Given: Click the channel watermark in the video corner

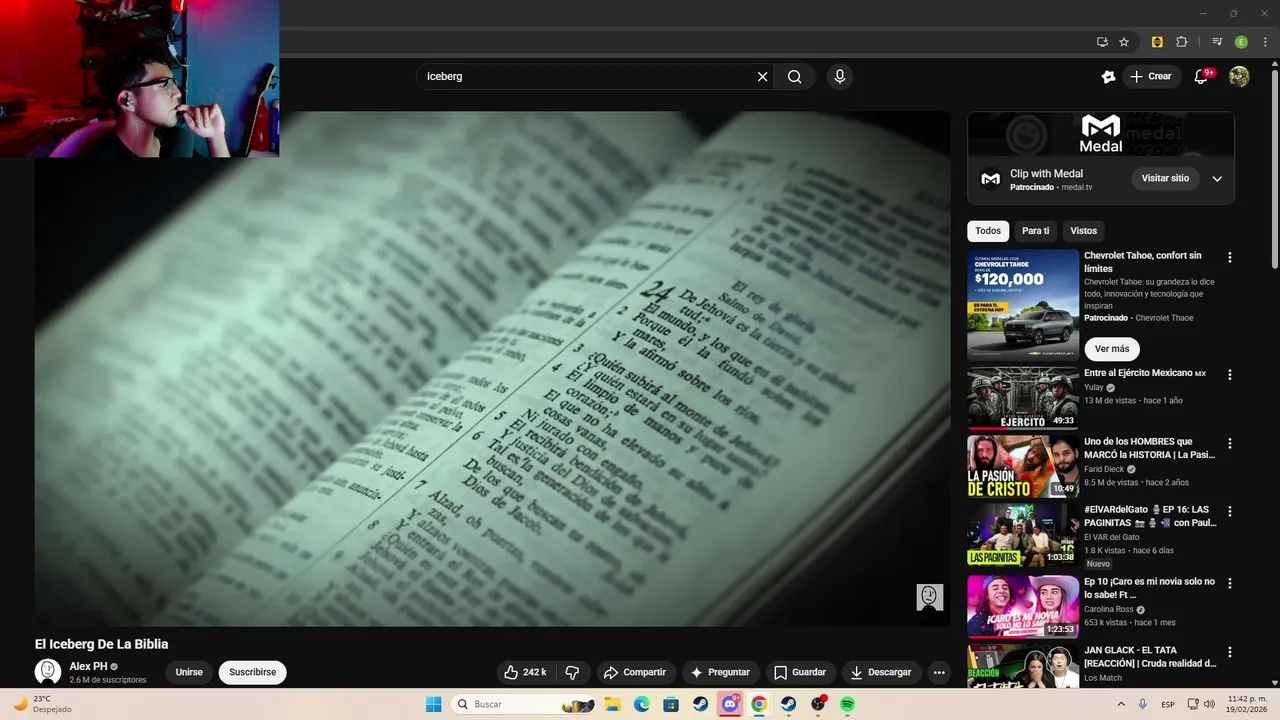Looking at the screenshot, I should pyautogui.click(x=930, y=597).
